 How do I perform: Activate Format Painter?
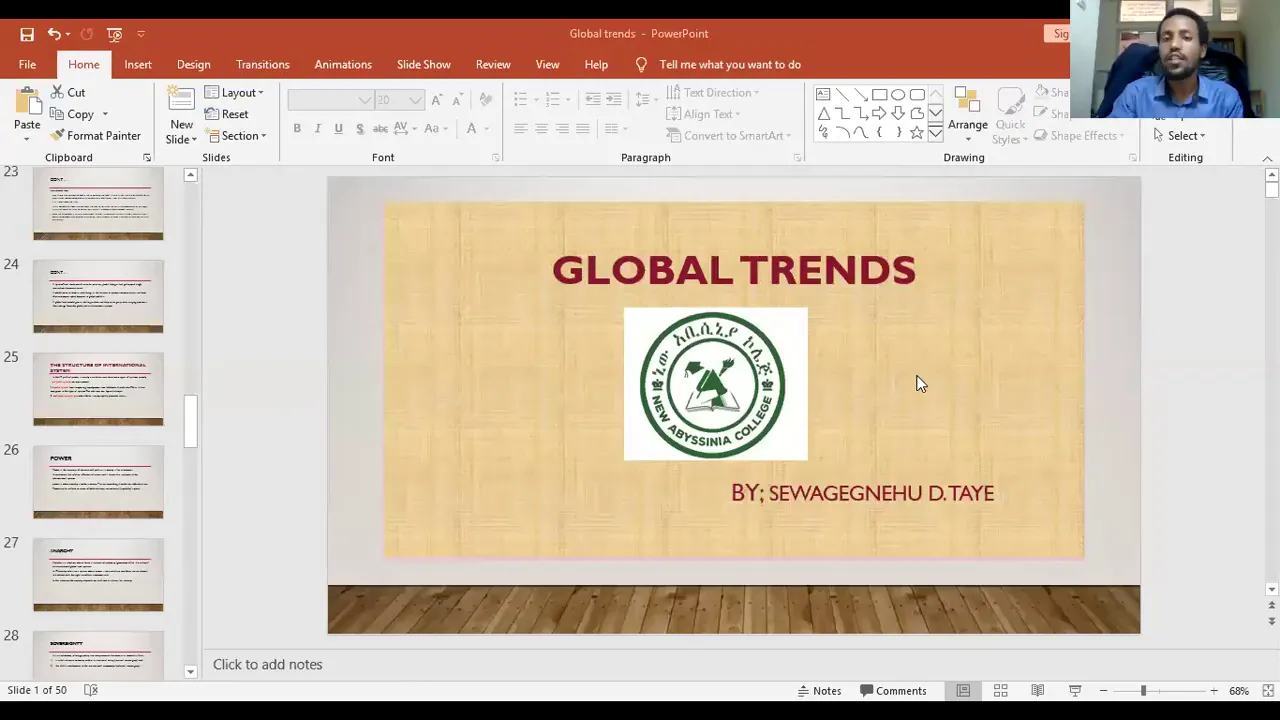(96, 135)
